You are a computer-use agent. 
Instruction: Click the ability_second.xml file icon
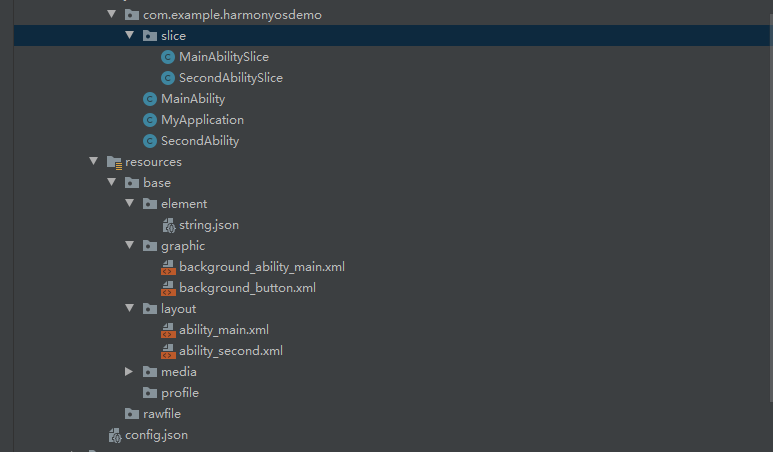click(168, 351)
